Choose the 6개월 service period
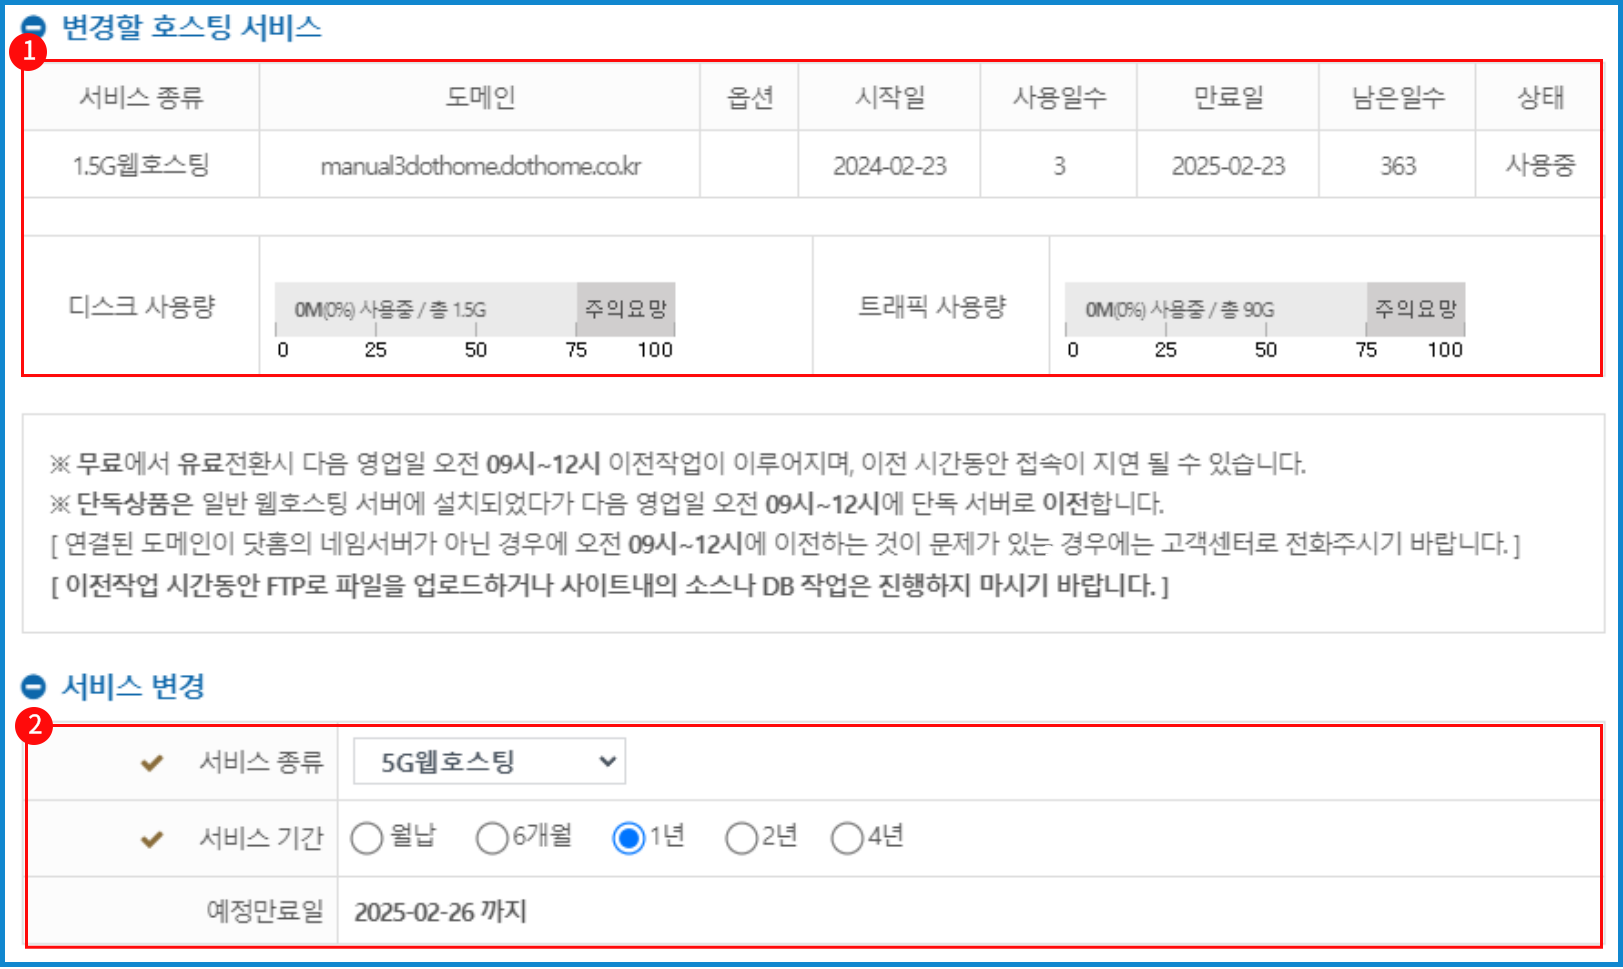 click(492, 838)
